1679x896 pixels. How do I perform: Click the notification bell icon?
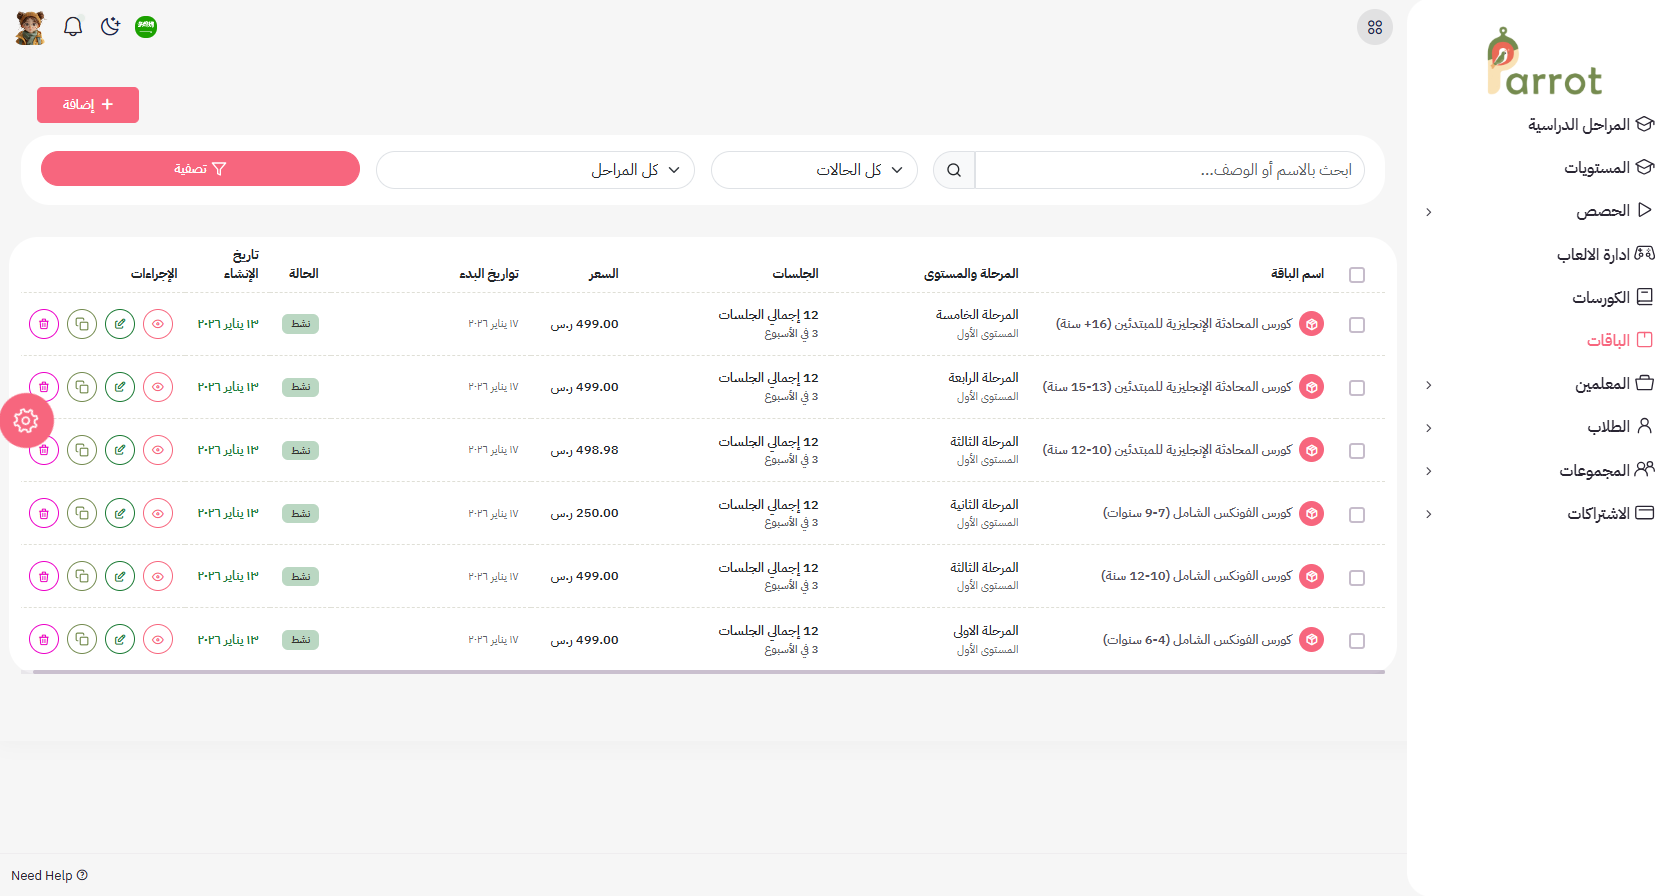click(x=73, y=27)
